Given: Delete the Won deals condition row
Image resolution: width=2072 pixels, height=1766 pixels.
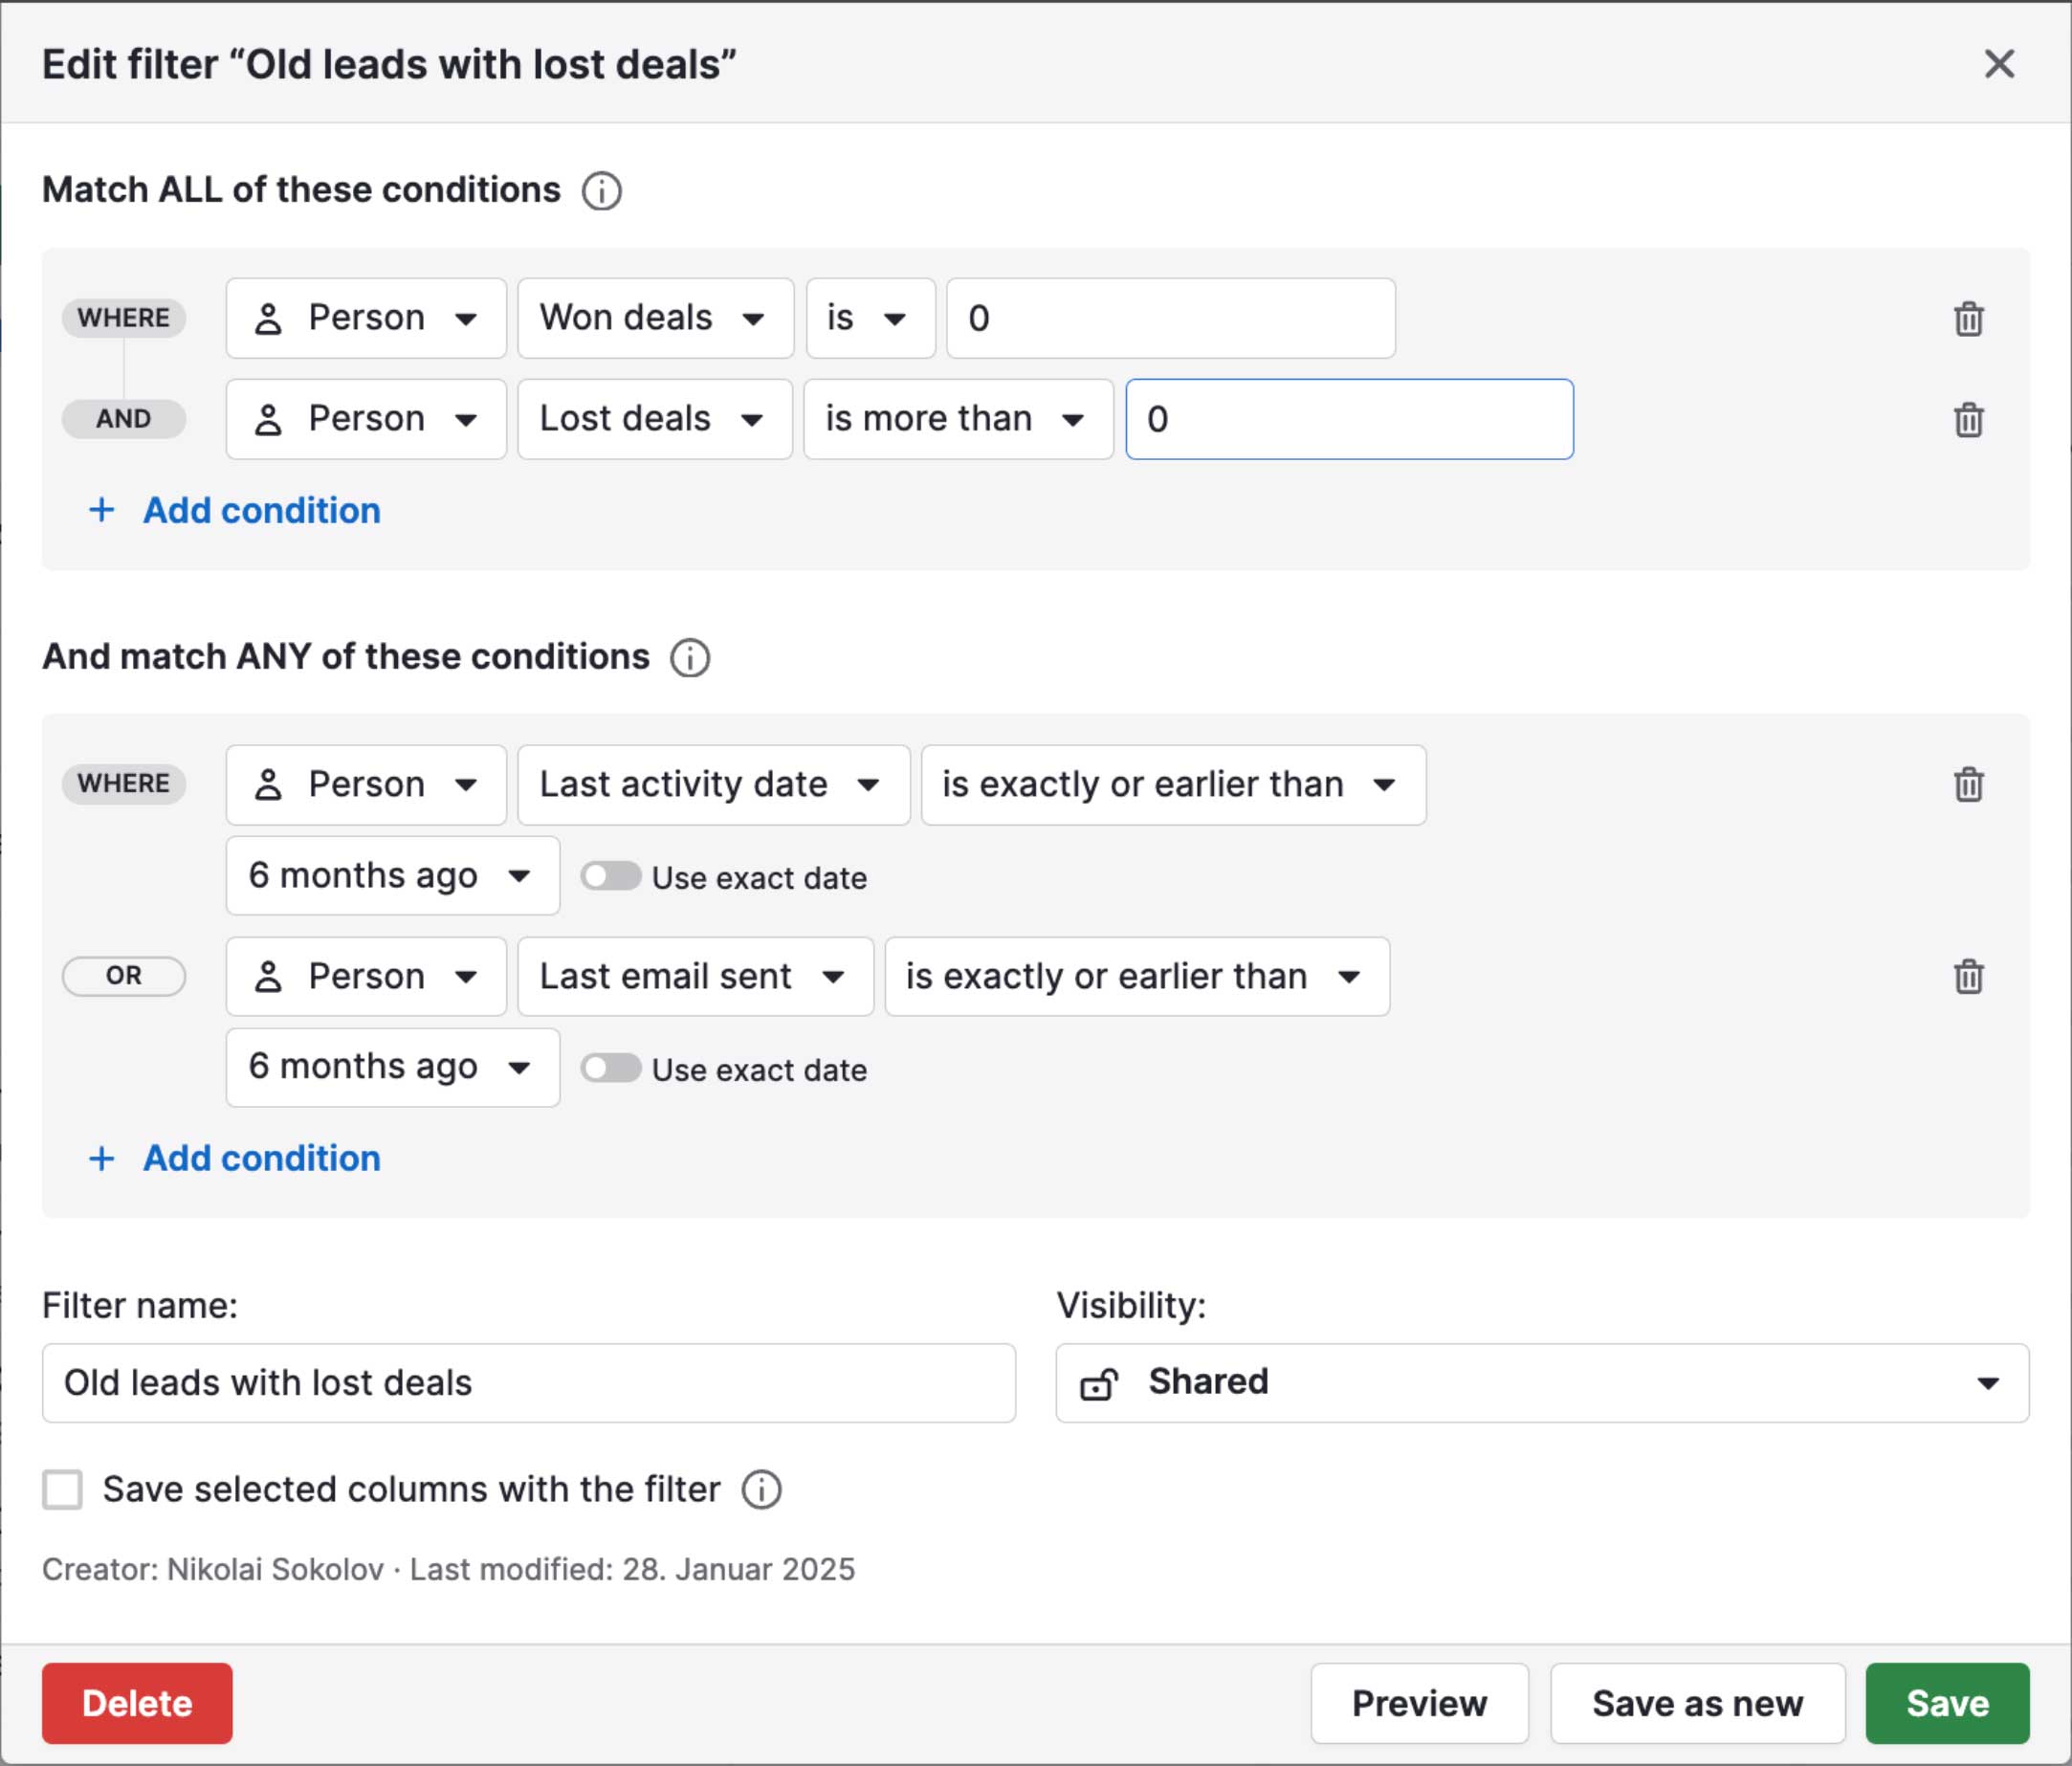Looking at the screenshot, I should coord(1967,319).
